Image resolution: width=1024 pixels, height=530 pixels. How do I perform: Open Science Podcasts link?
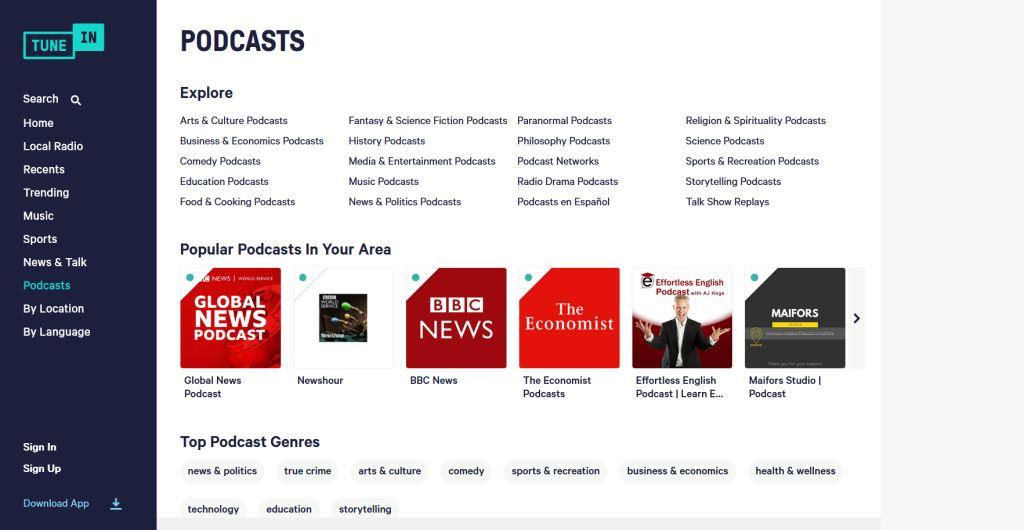(x=725, y=141)
